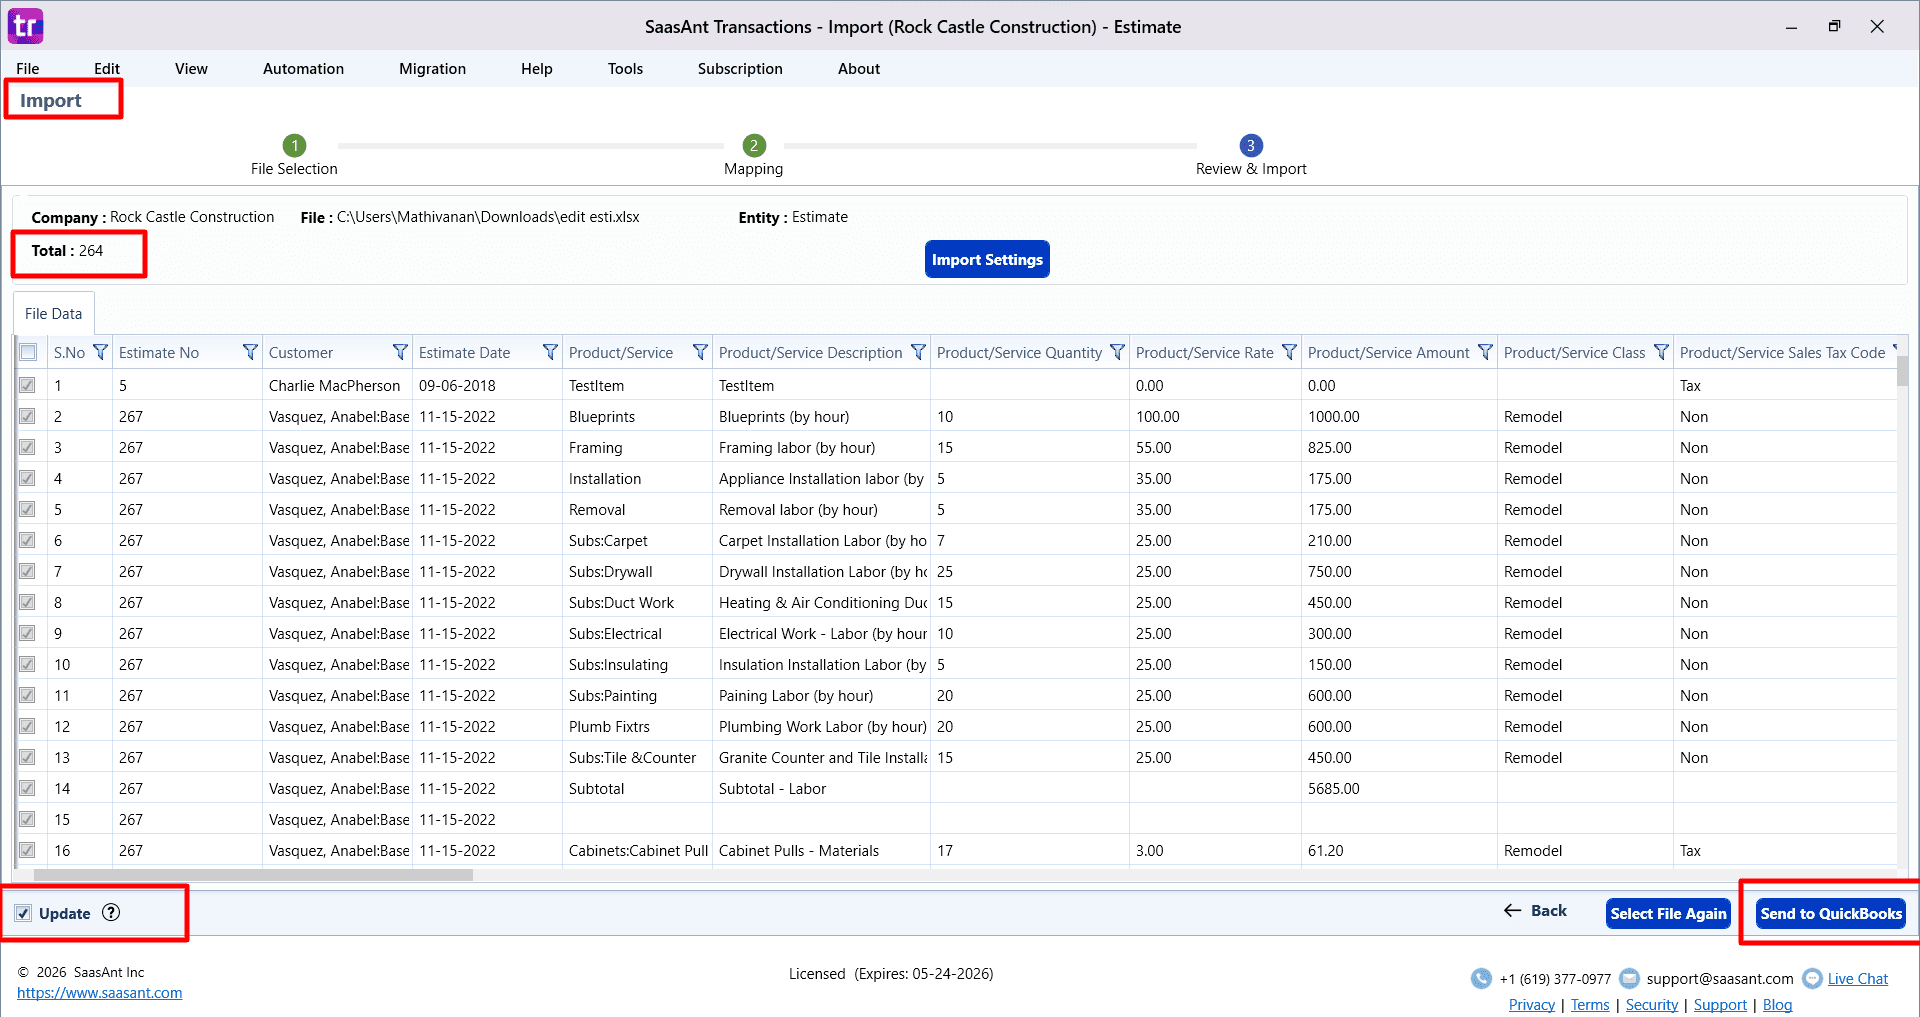This screenshot has width=1920, height=1017.
Task: Filter the Product/Service Description column
Action: [x=918, y=352]
